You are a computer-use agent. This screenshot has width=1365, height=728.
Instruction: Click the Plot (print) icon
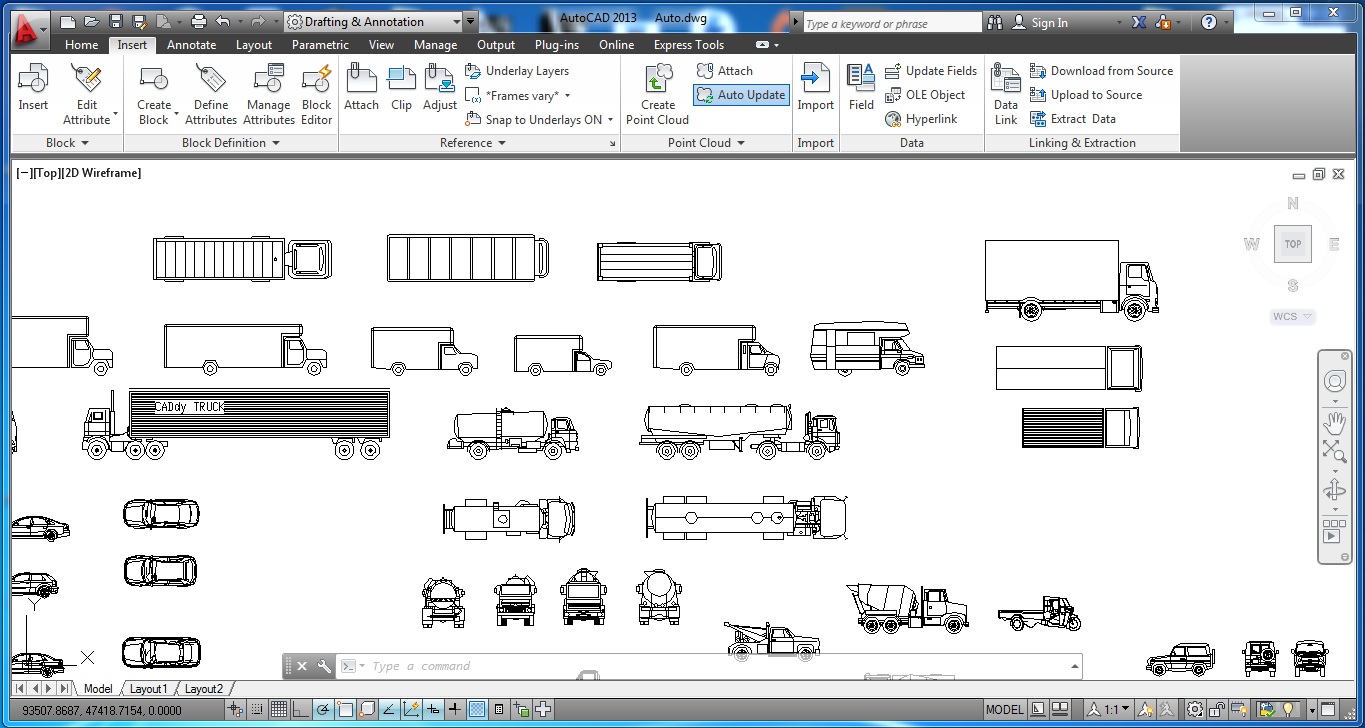(198, 22)
